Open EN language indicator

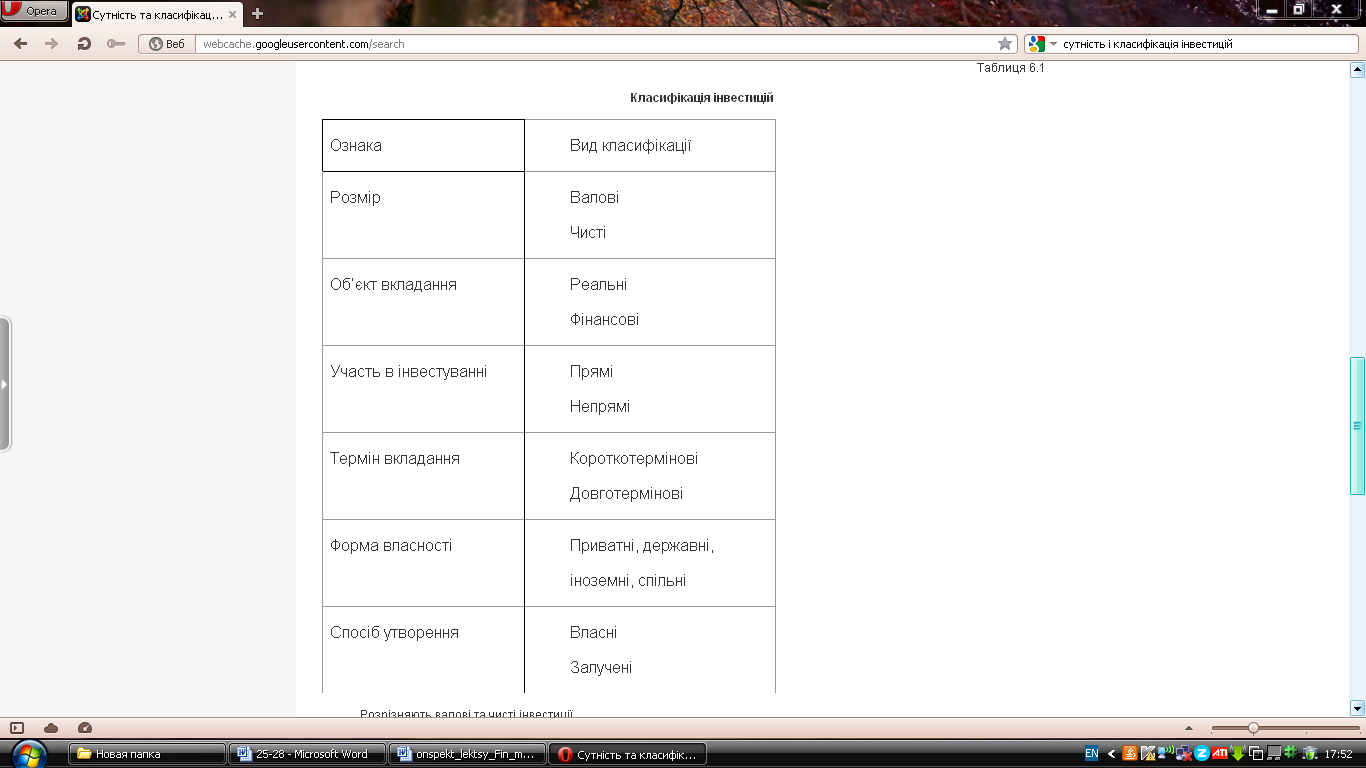(1091, 754)
